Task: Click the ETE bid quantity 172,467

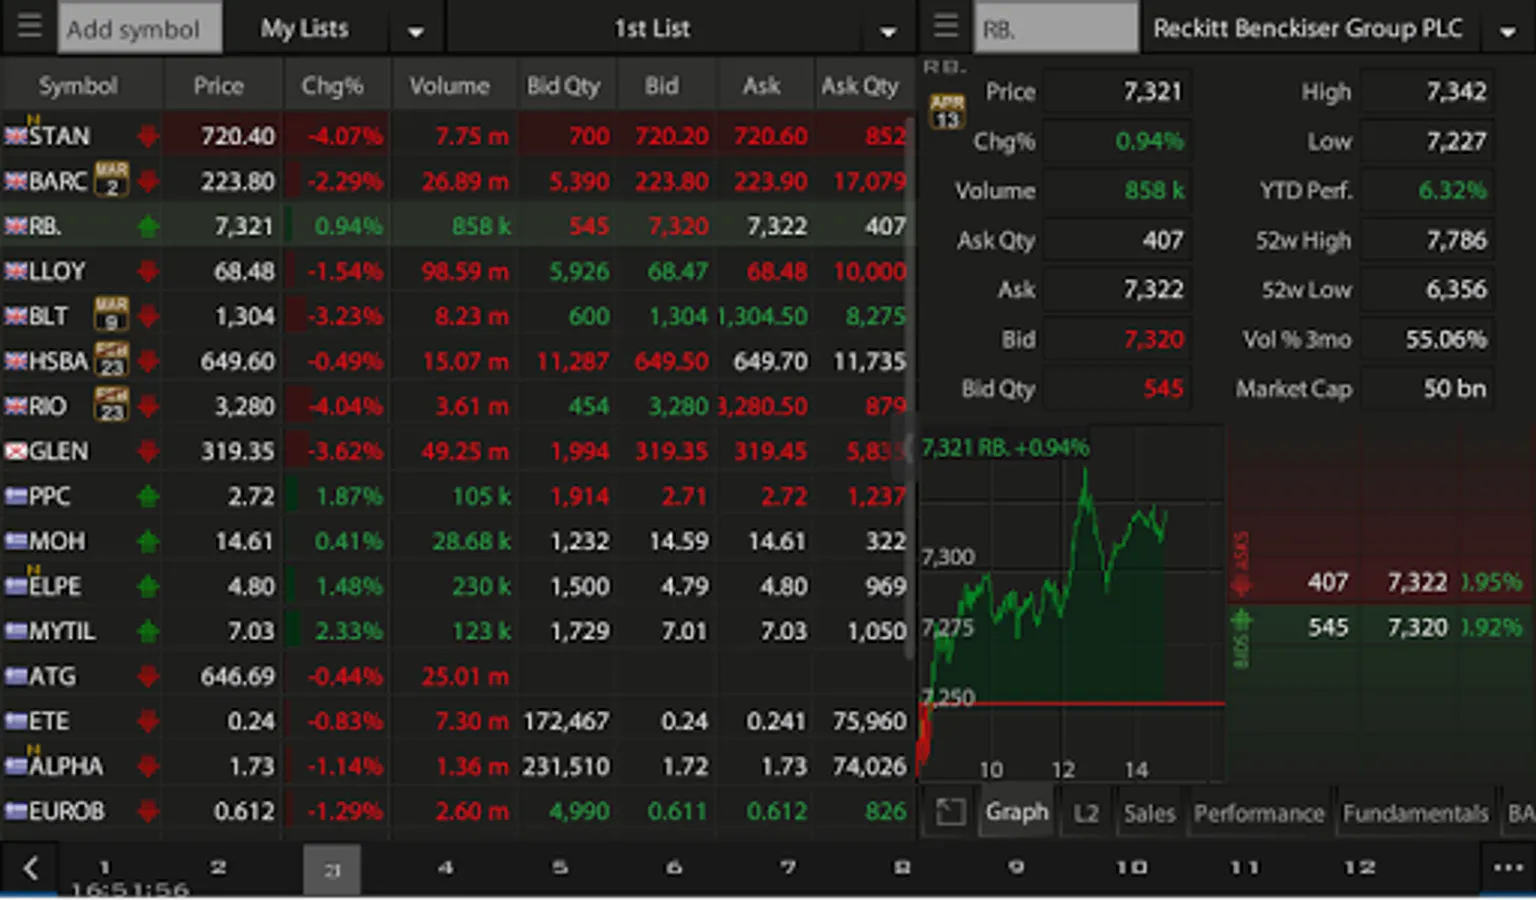Action: (x=566, y=721)
